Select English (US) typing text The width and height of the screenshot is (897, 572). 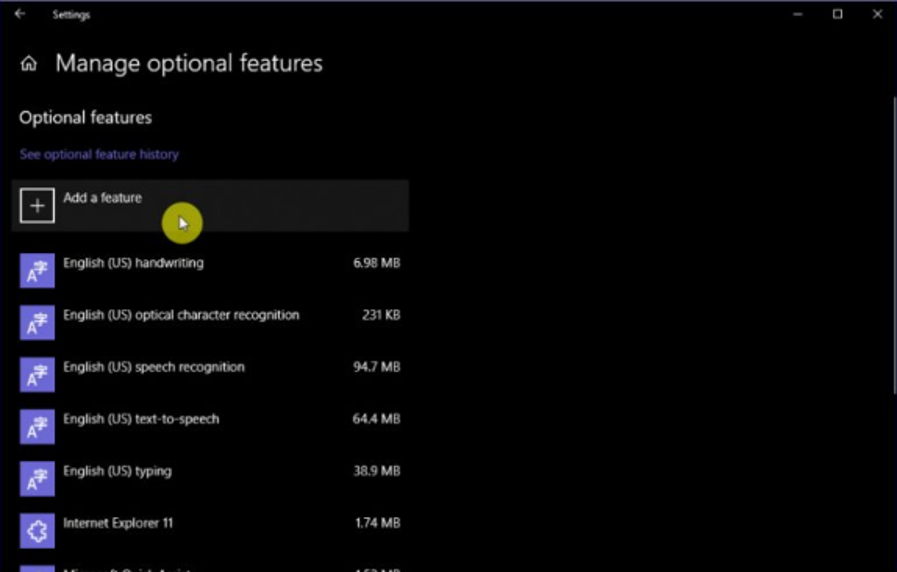(x=117, y=471)
